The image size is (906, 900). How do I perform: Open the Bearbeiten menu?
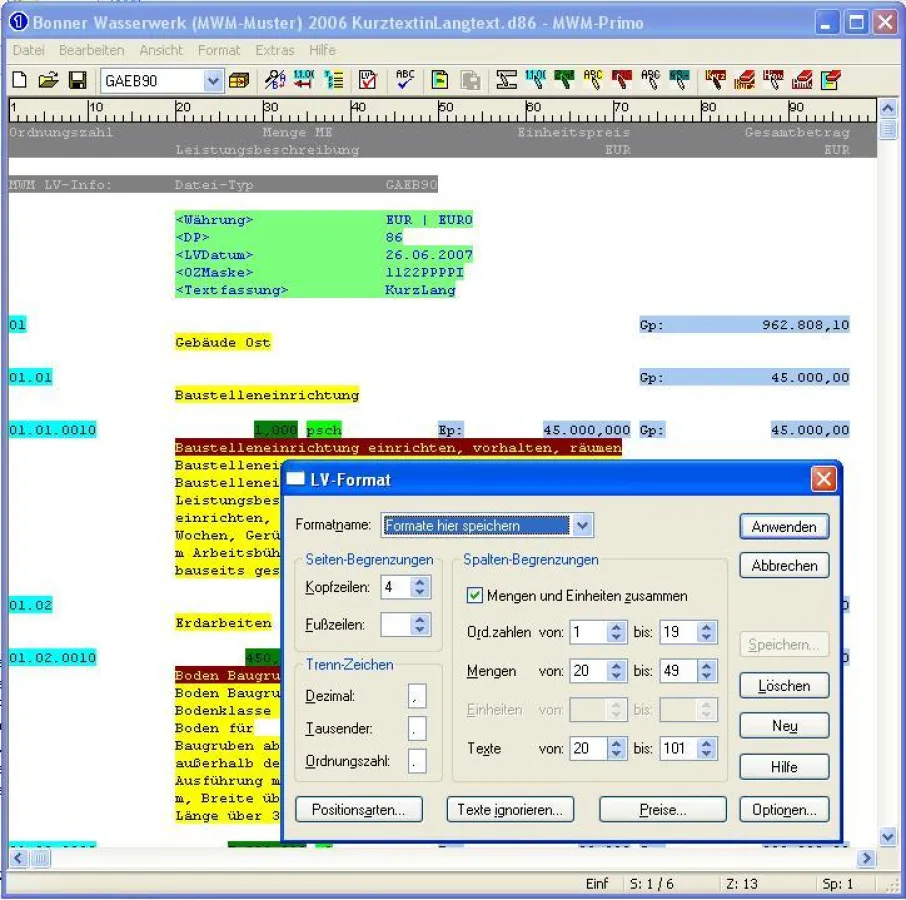(92, 50)
